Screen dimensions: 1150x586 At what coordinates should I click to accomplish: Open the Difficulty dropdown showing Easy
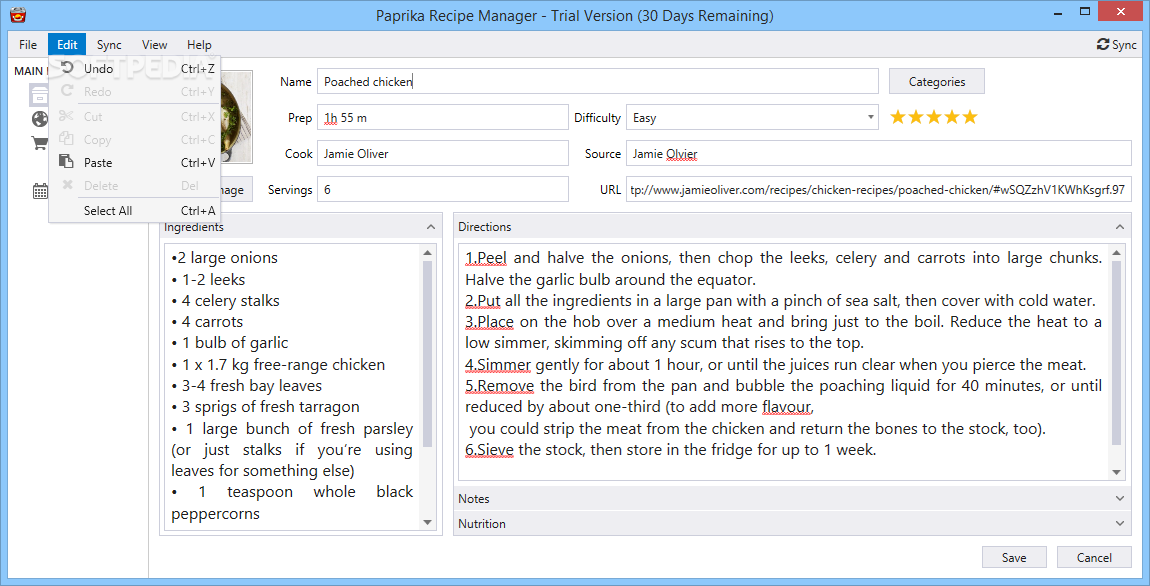pyautogui.click(x=752, y=117)
